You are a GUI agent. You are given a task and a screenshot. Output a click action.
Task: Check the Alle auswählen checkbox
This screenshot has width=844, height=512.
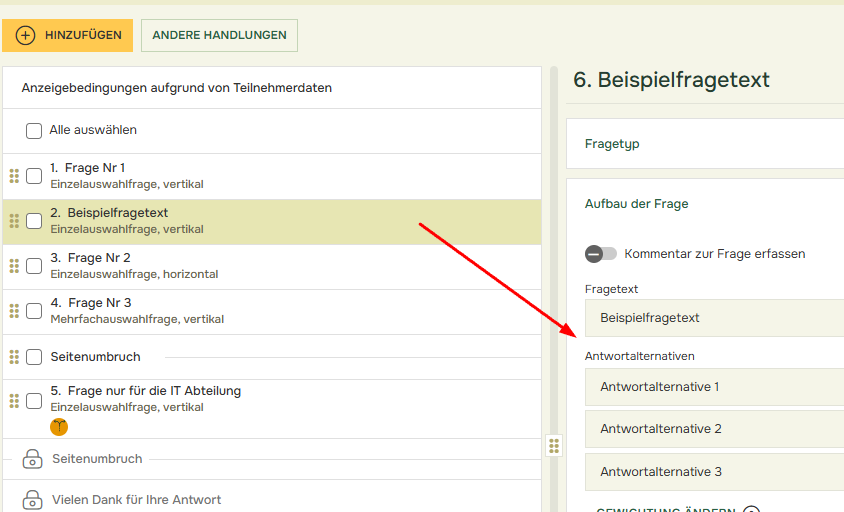coord(34,131)
